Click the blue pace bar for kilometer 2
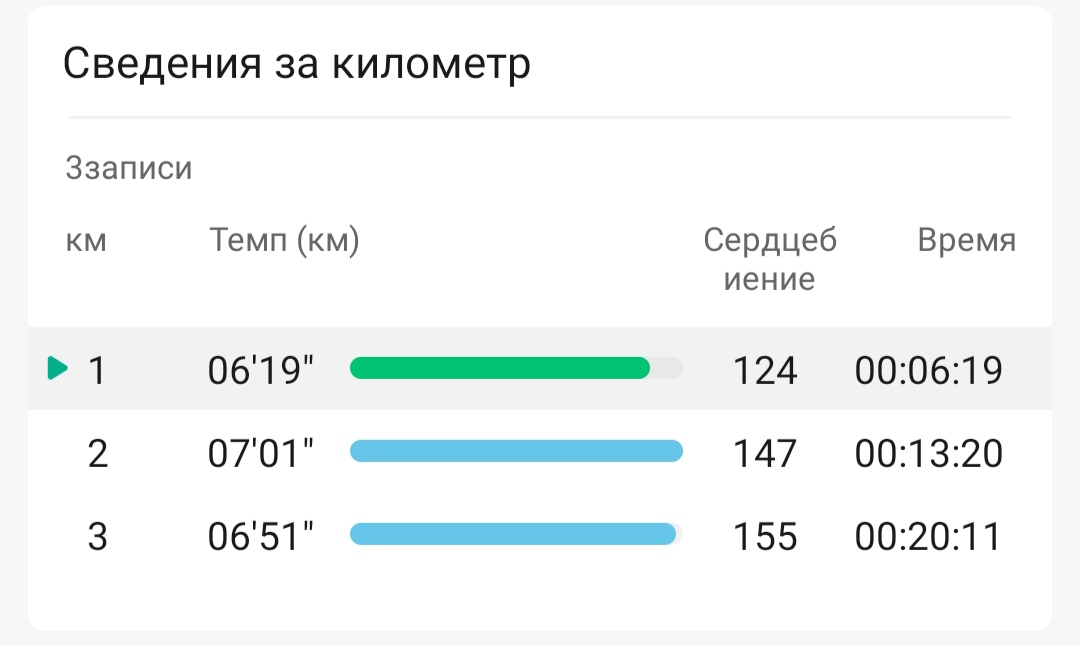Viewport: 1080px width, 645px height. 517,451
